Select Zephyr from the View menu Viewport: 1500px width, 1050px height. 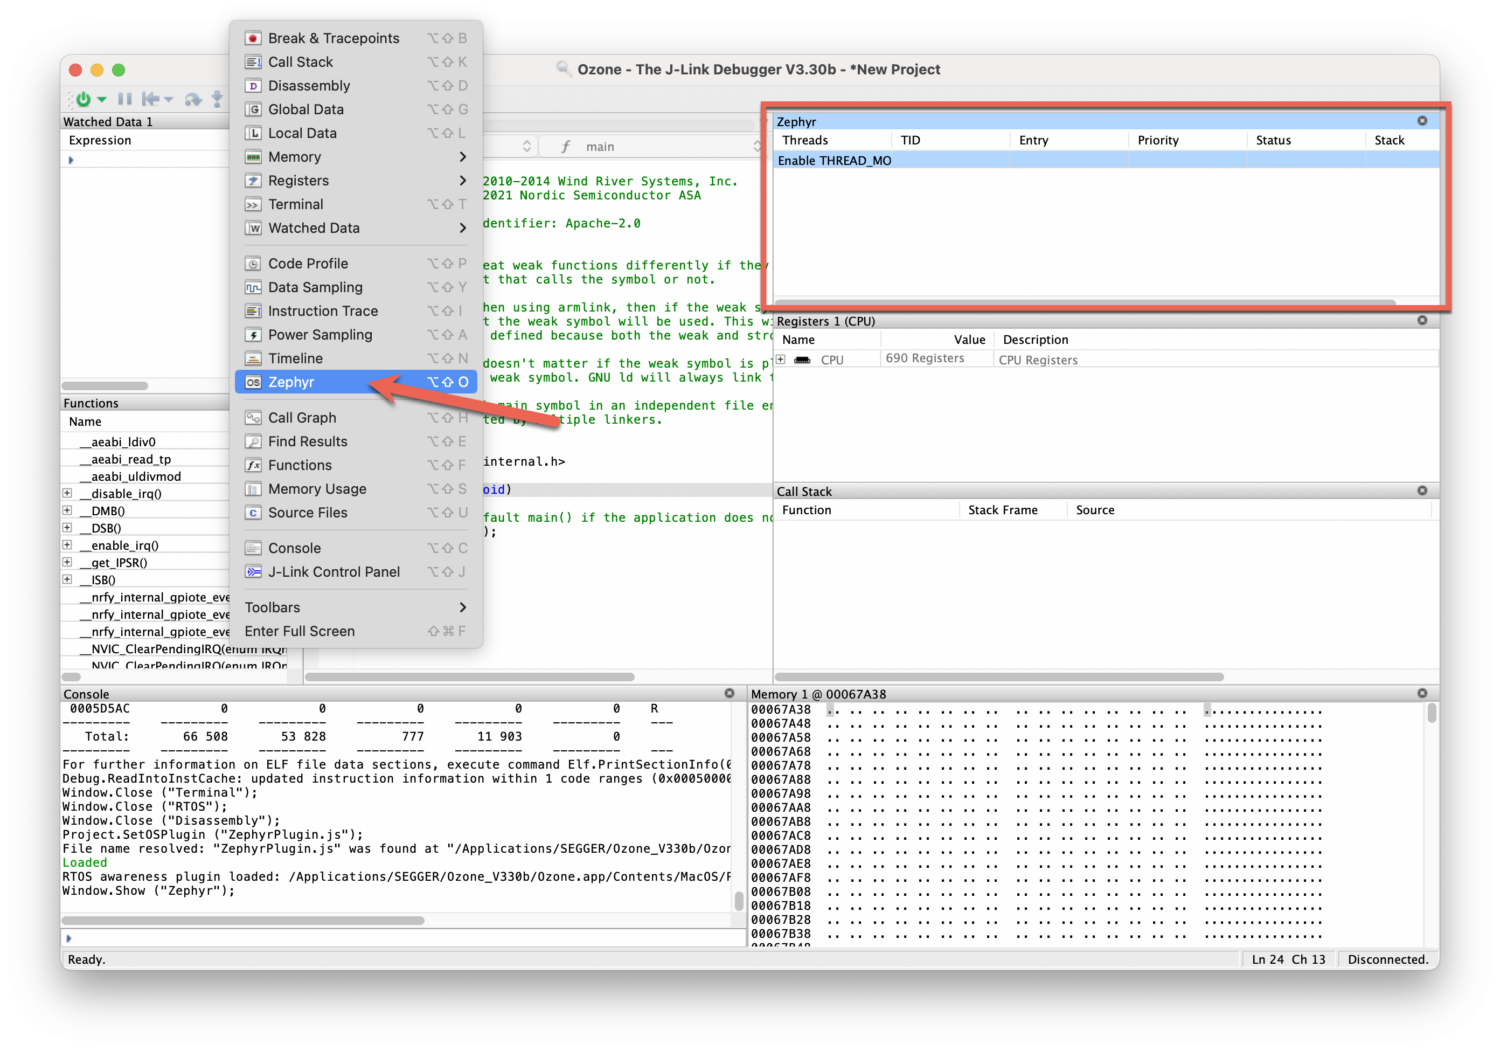point(291,381)
